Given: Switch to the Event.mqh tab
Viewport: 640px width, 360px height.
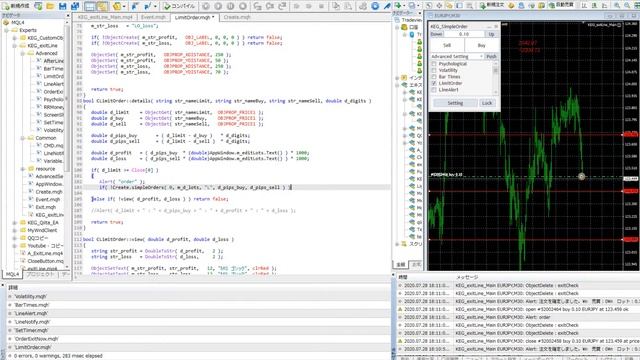Looking at the screenshot, I should (x=153, y=17).
